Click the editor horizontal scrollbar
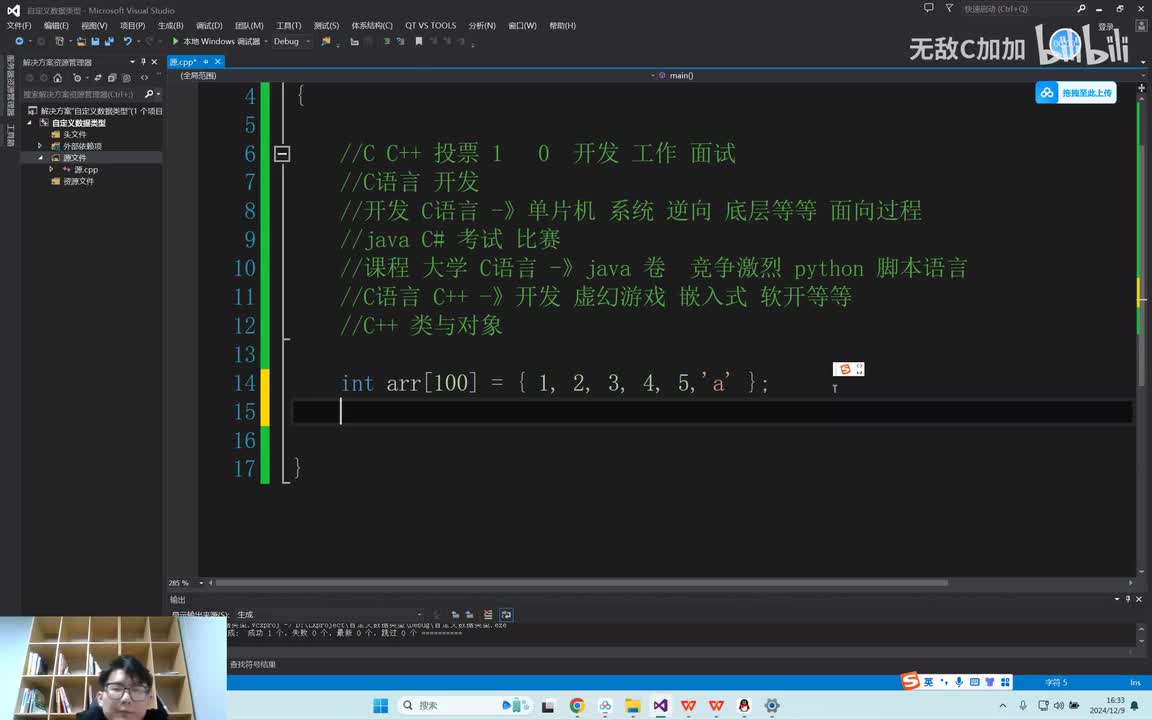1152x720 pixels. click(580, 583)
